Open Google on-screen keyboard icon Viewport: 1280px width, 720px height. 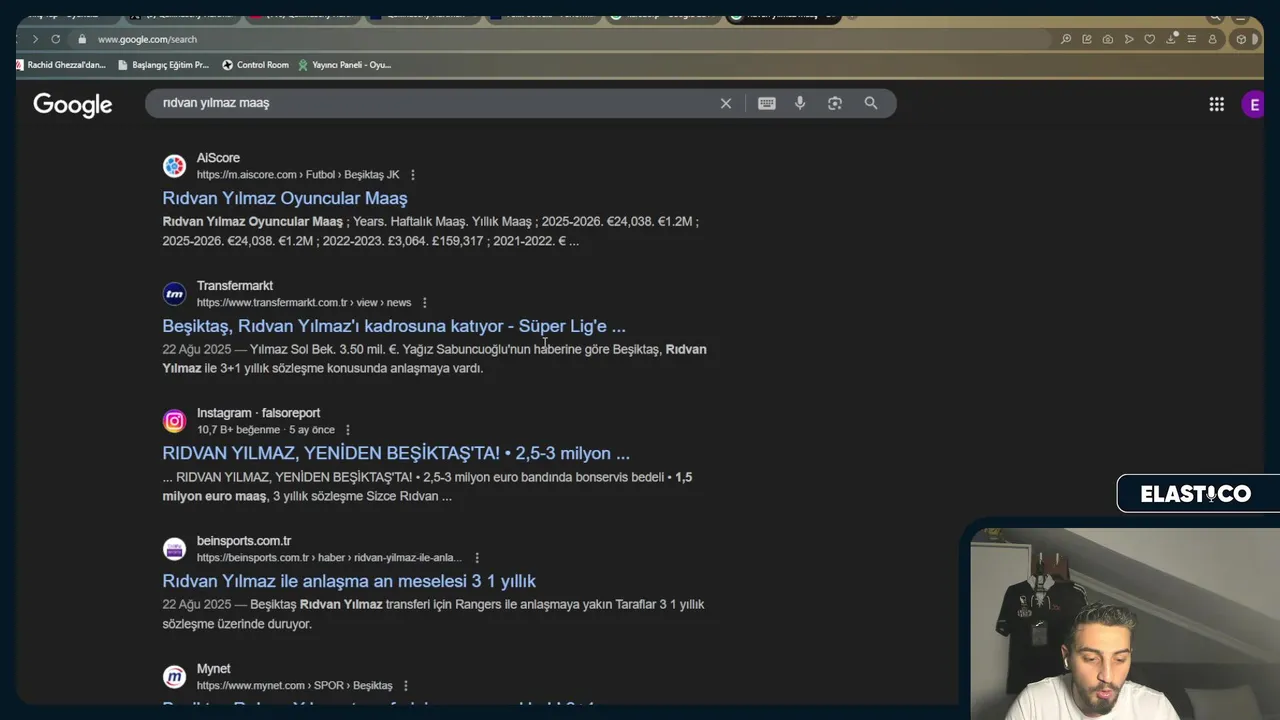coord(767,103)
